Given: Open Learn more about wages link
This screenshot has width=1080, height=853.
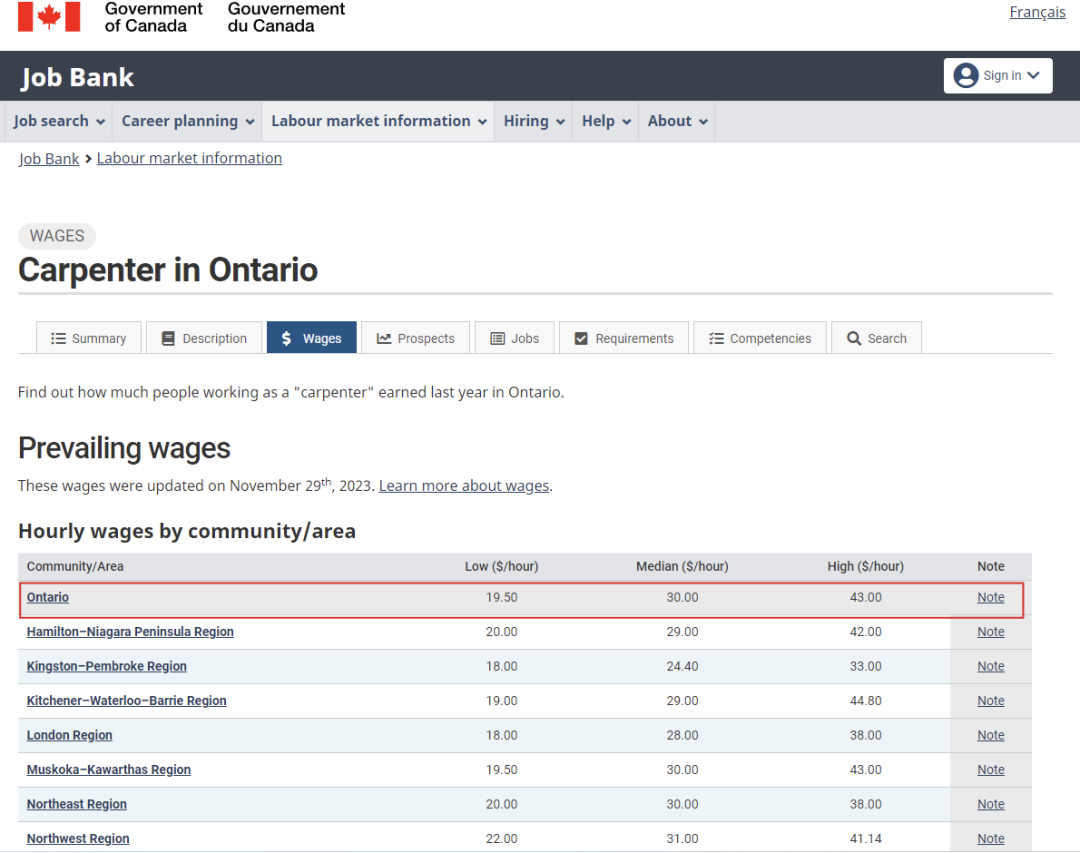Looking at the screenshot, I should tap(464, 486).
